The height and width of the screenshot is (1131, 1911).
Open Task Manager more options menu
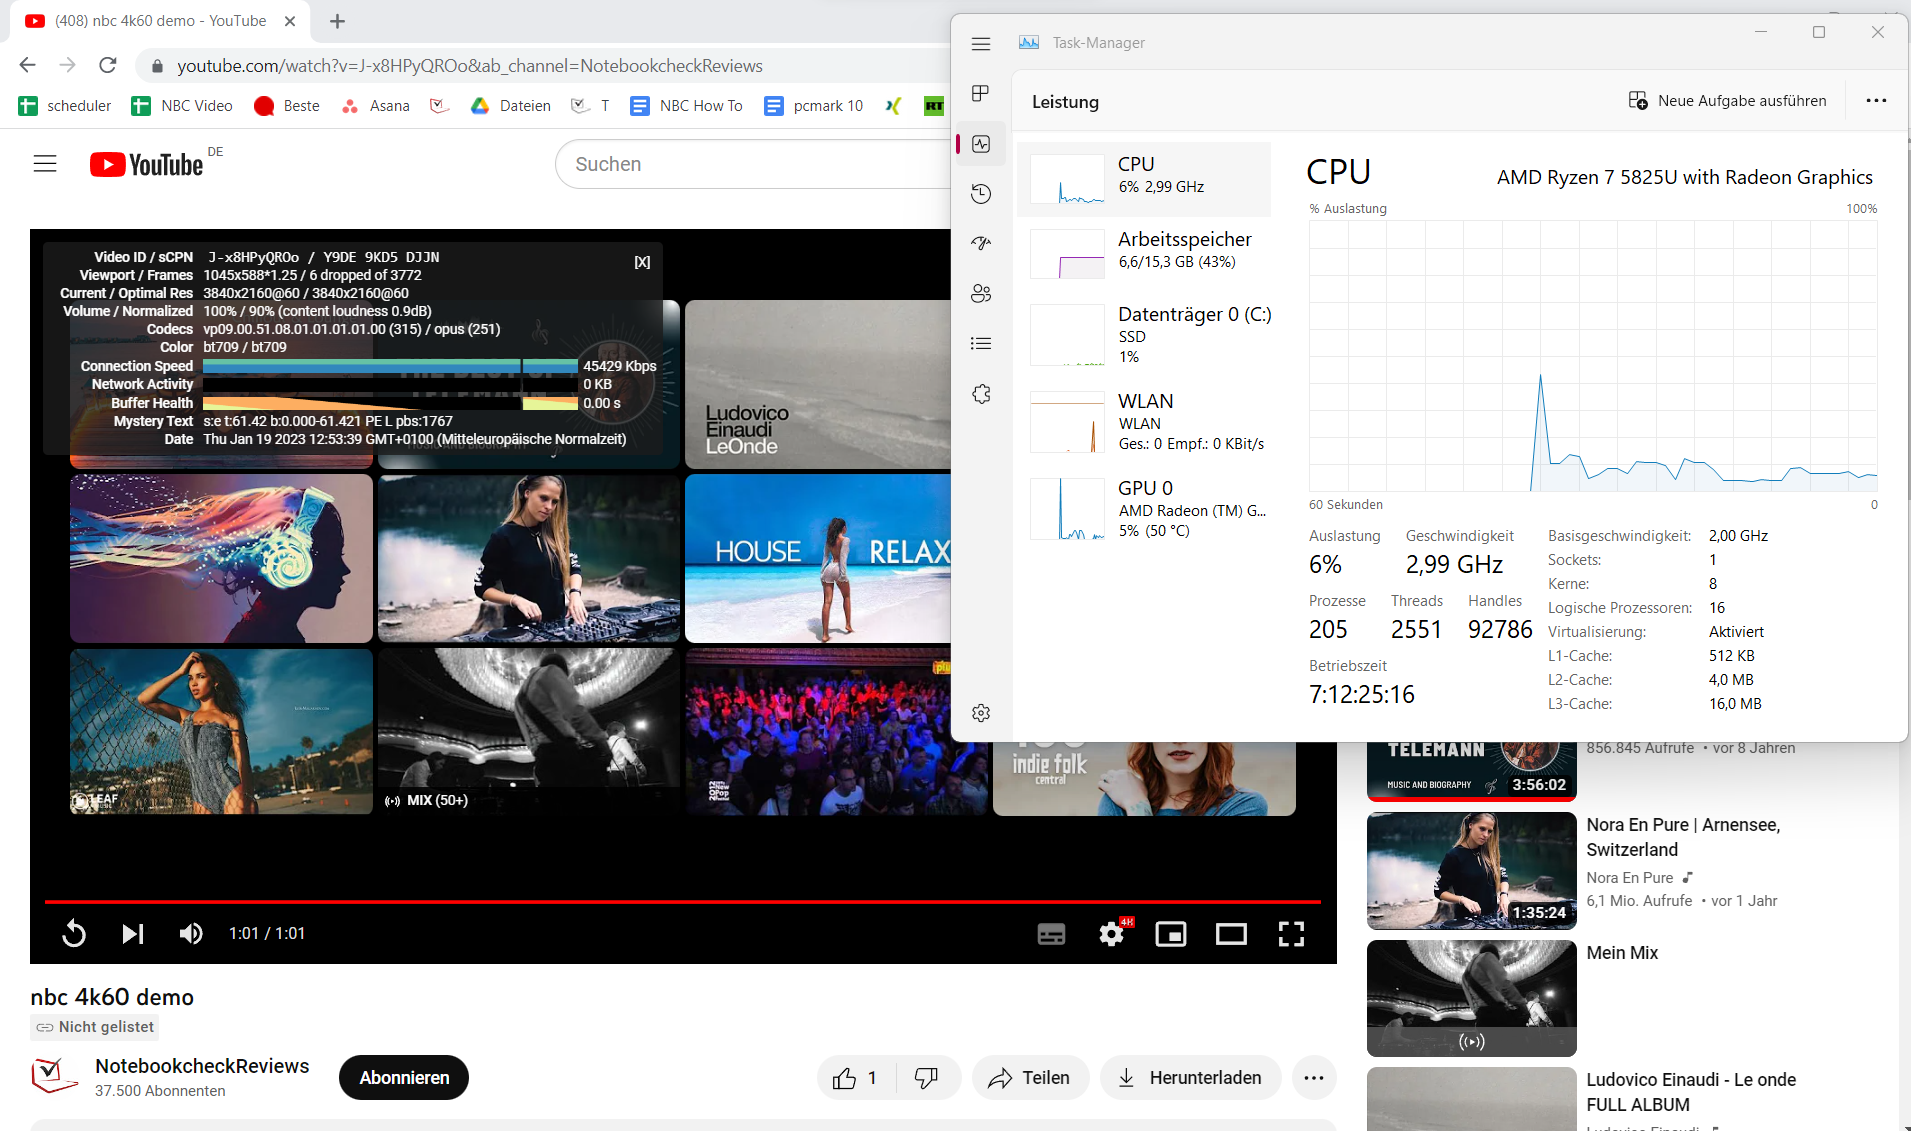pyautogui.click(x=1876, y=101)
